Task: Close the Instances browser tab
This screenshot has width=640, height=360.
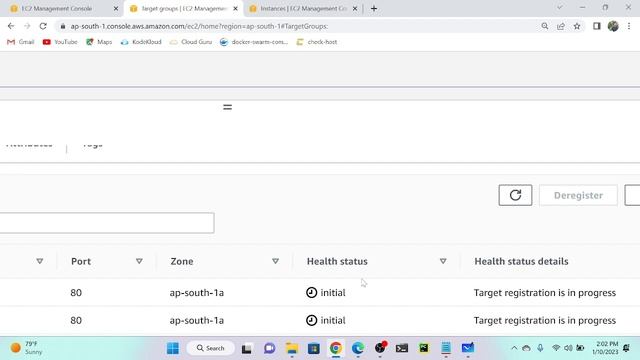Action: (355, 9)
